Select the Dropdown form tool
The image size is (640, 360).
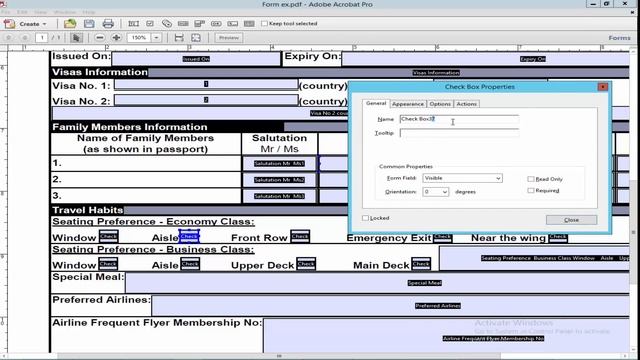[x=200, y=24]
